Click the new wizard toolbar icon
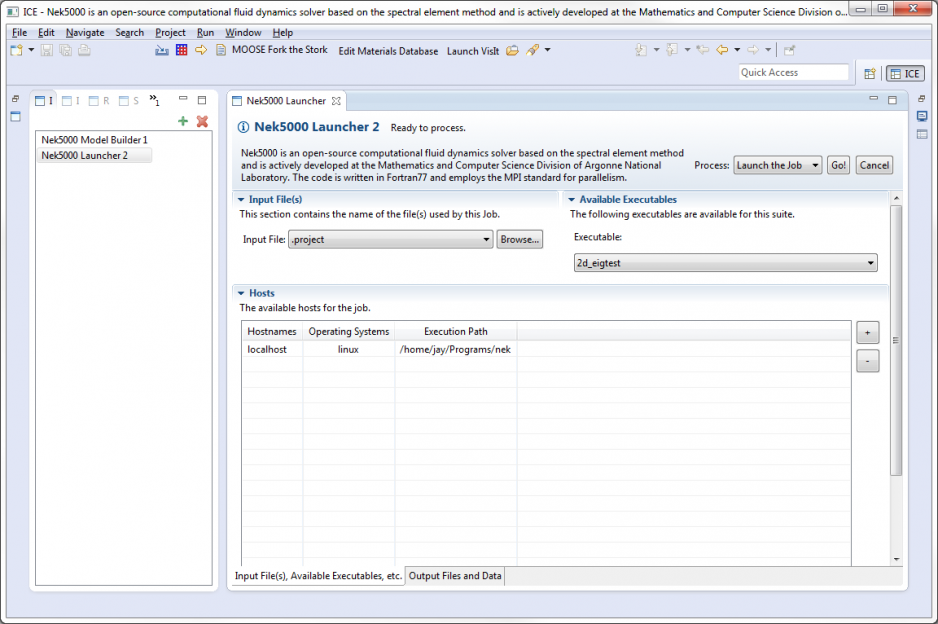Image resolution: width=938 pixels, height=624 pixels. point(17,50)
